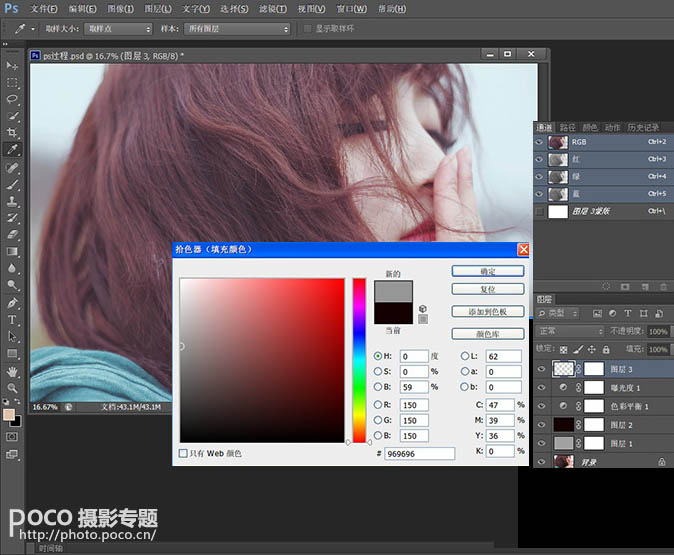Hide the 图层 3 layer
Viewport: 674px width, 555px height.
pyautogui.click(x=541, y=369)
